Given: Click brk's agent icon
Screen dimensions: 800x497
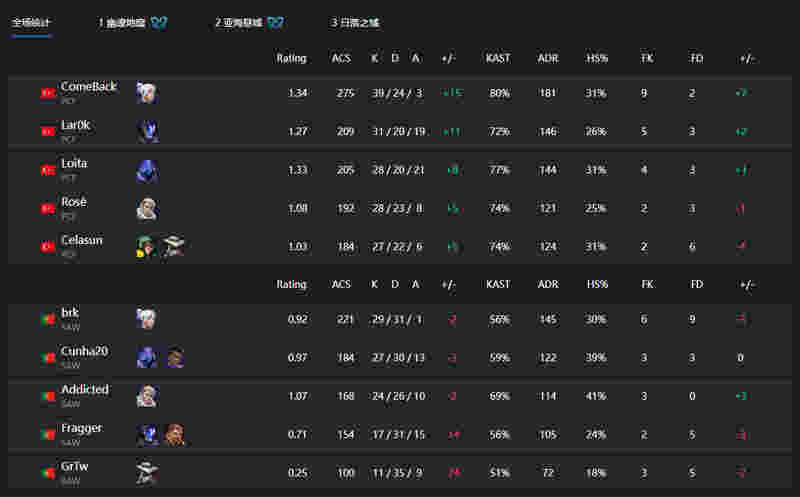Looking at the screenshot, I should point(147,319).
